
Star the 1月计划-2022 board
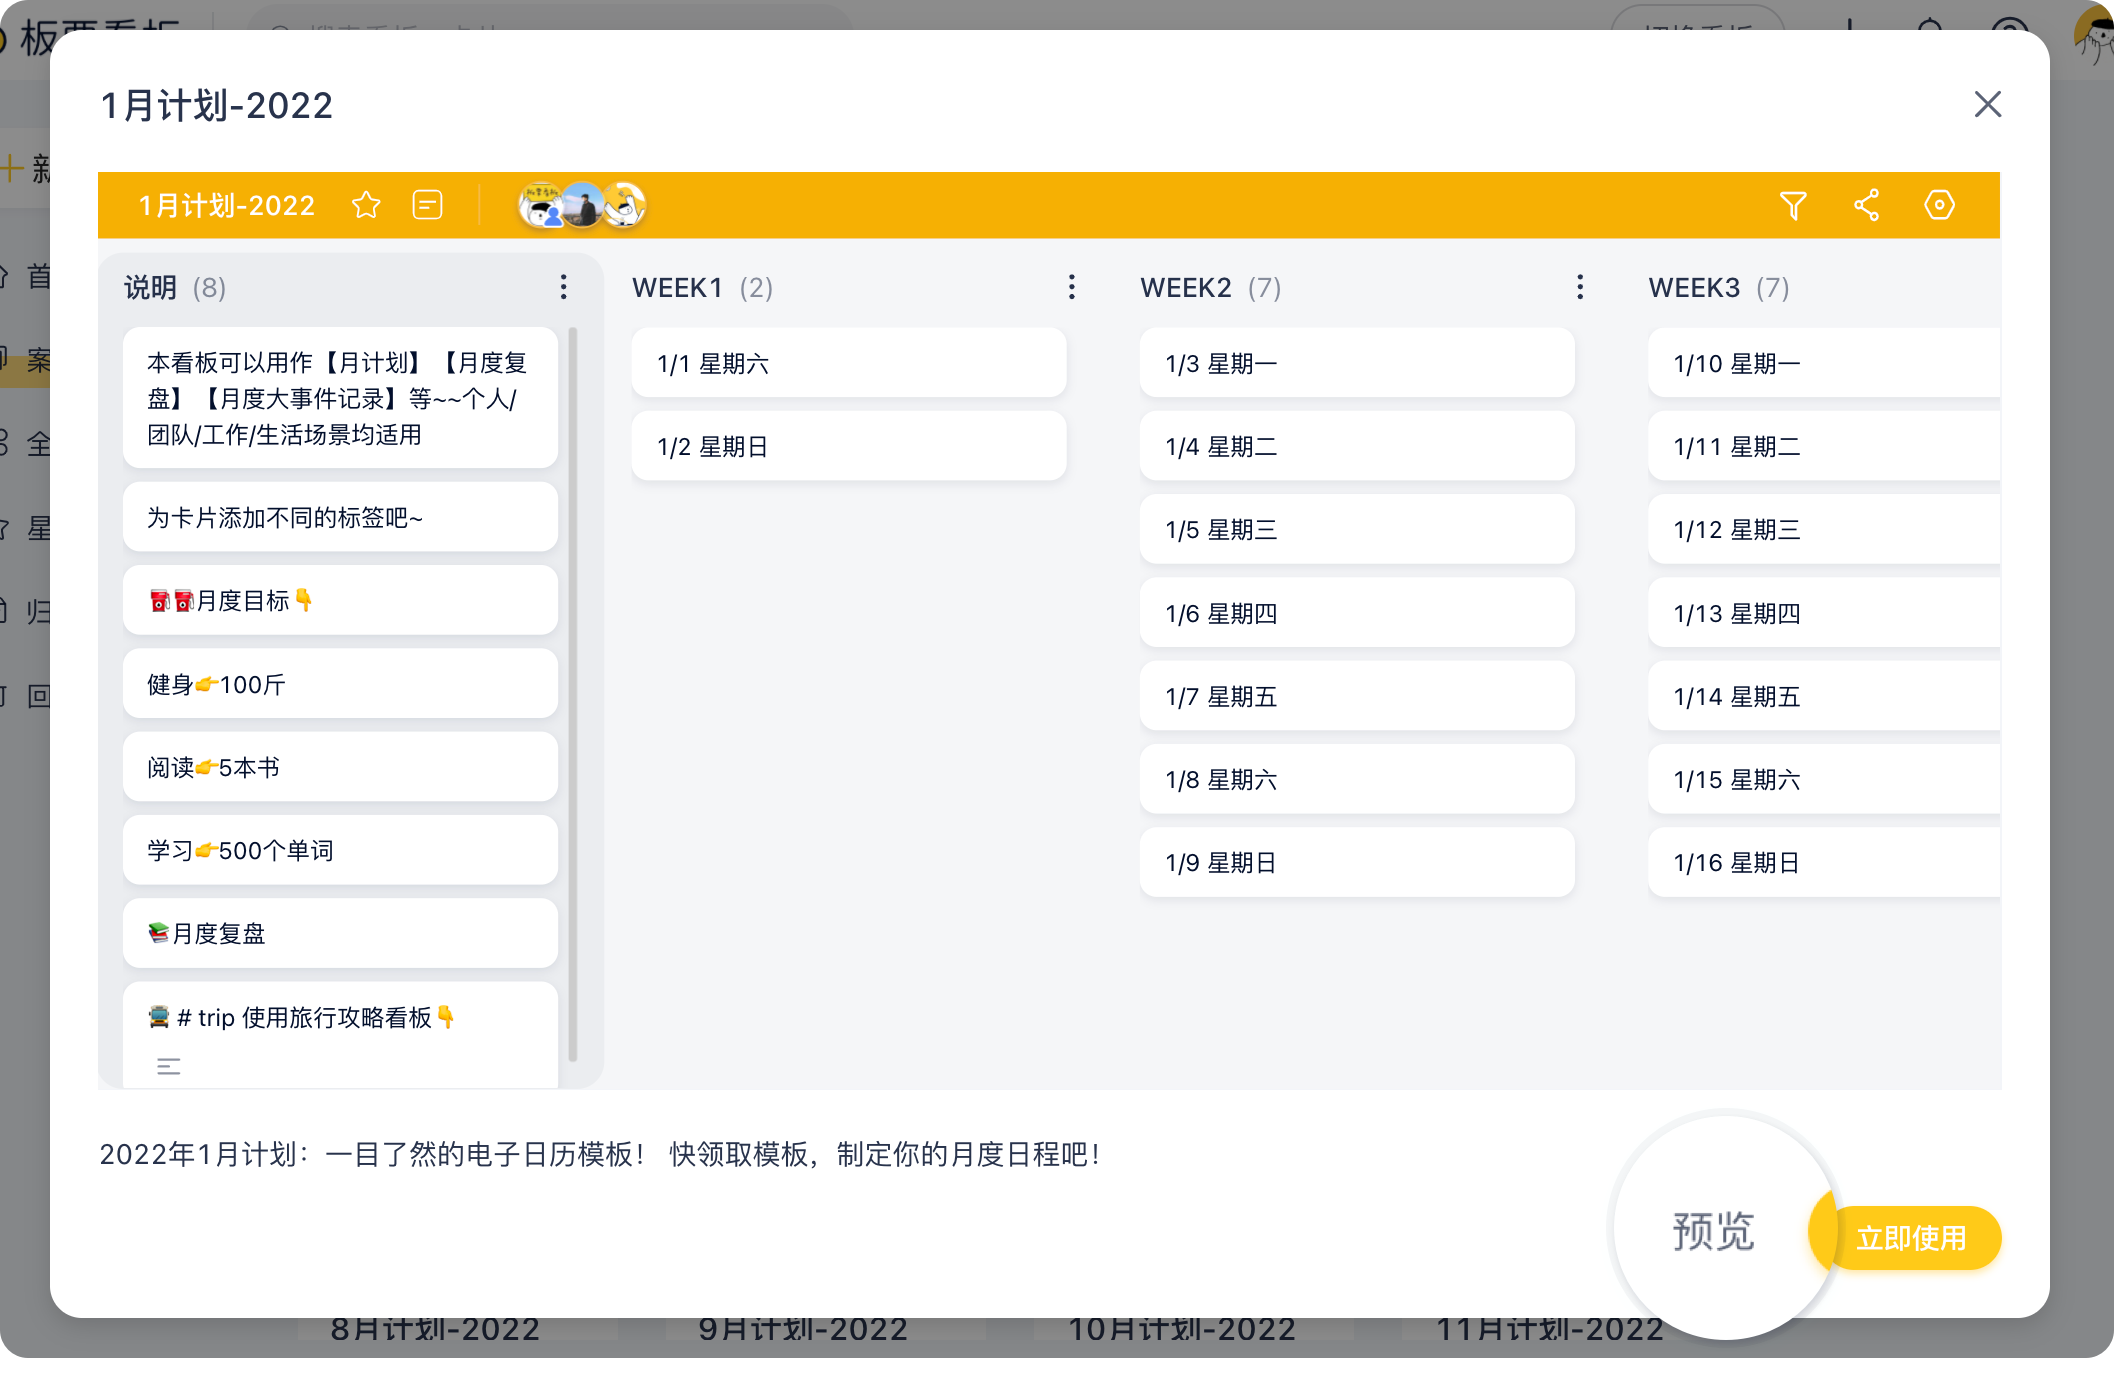[366, 205]
